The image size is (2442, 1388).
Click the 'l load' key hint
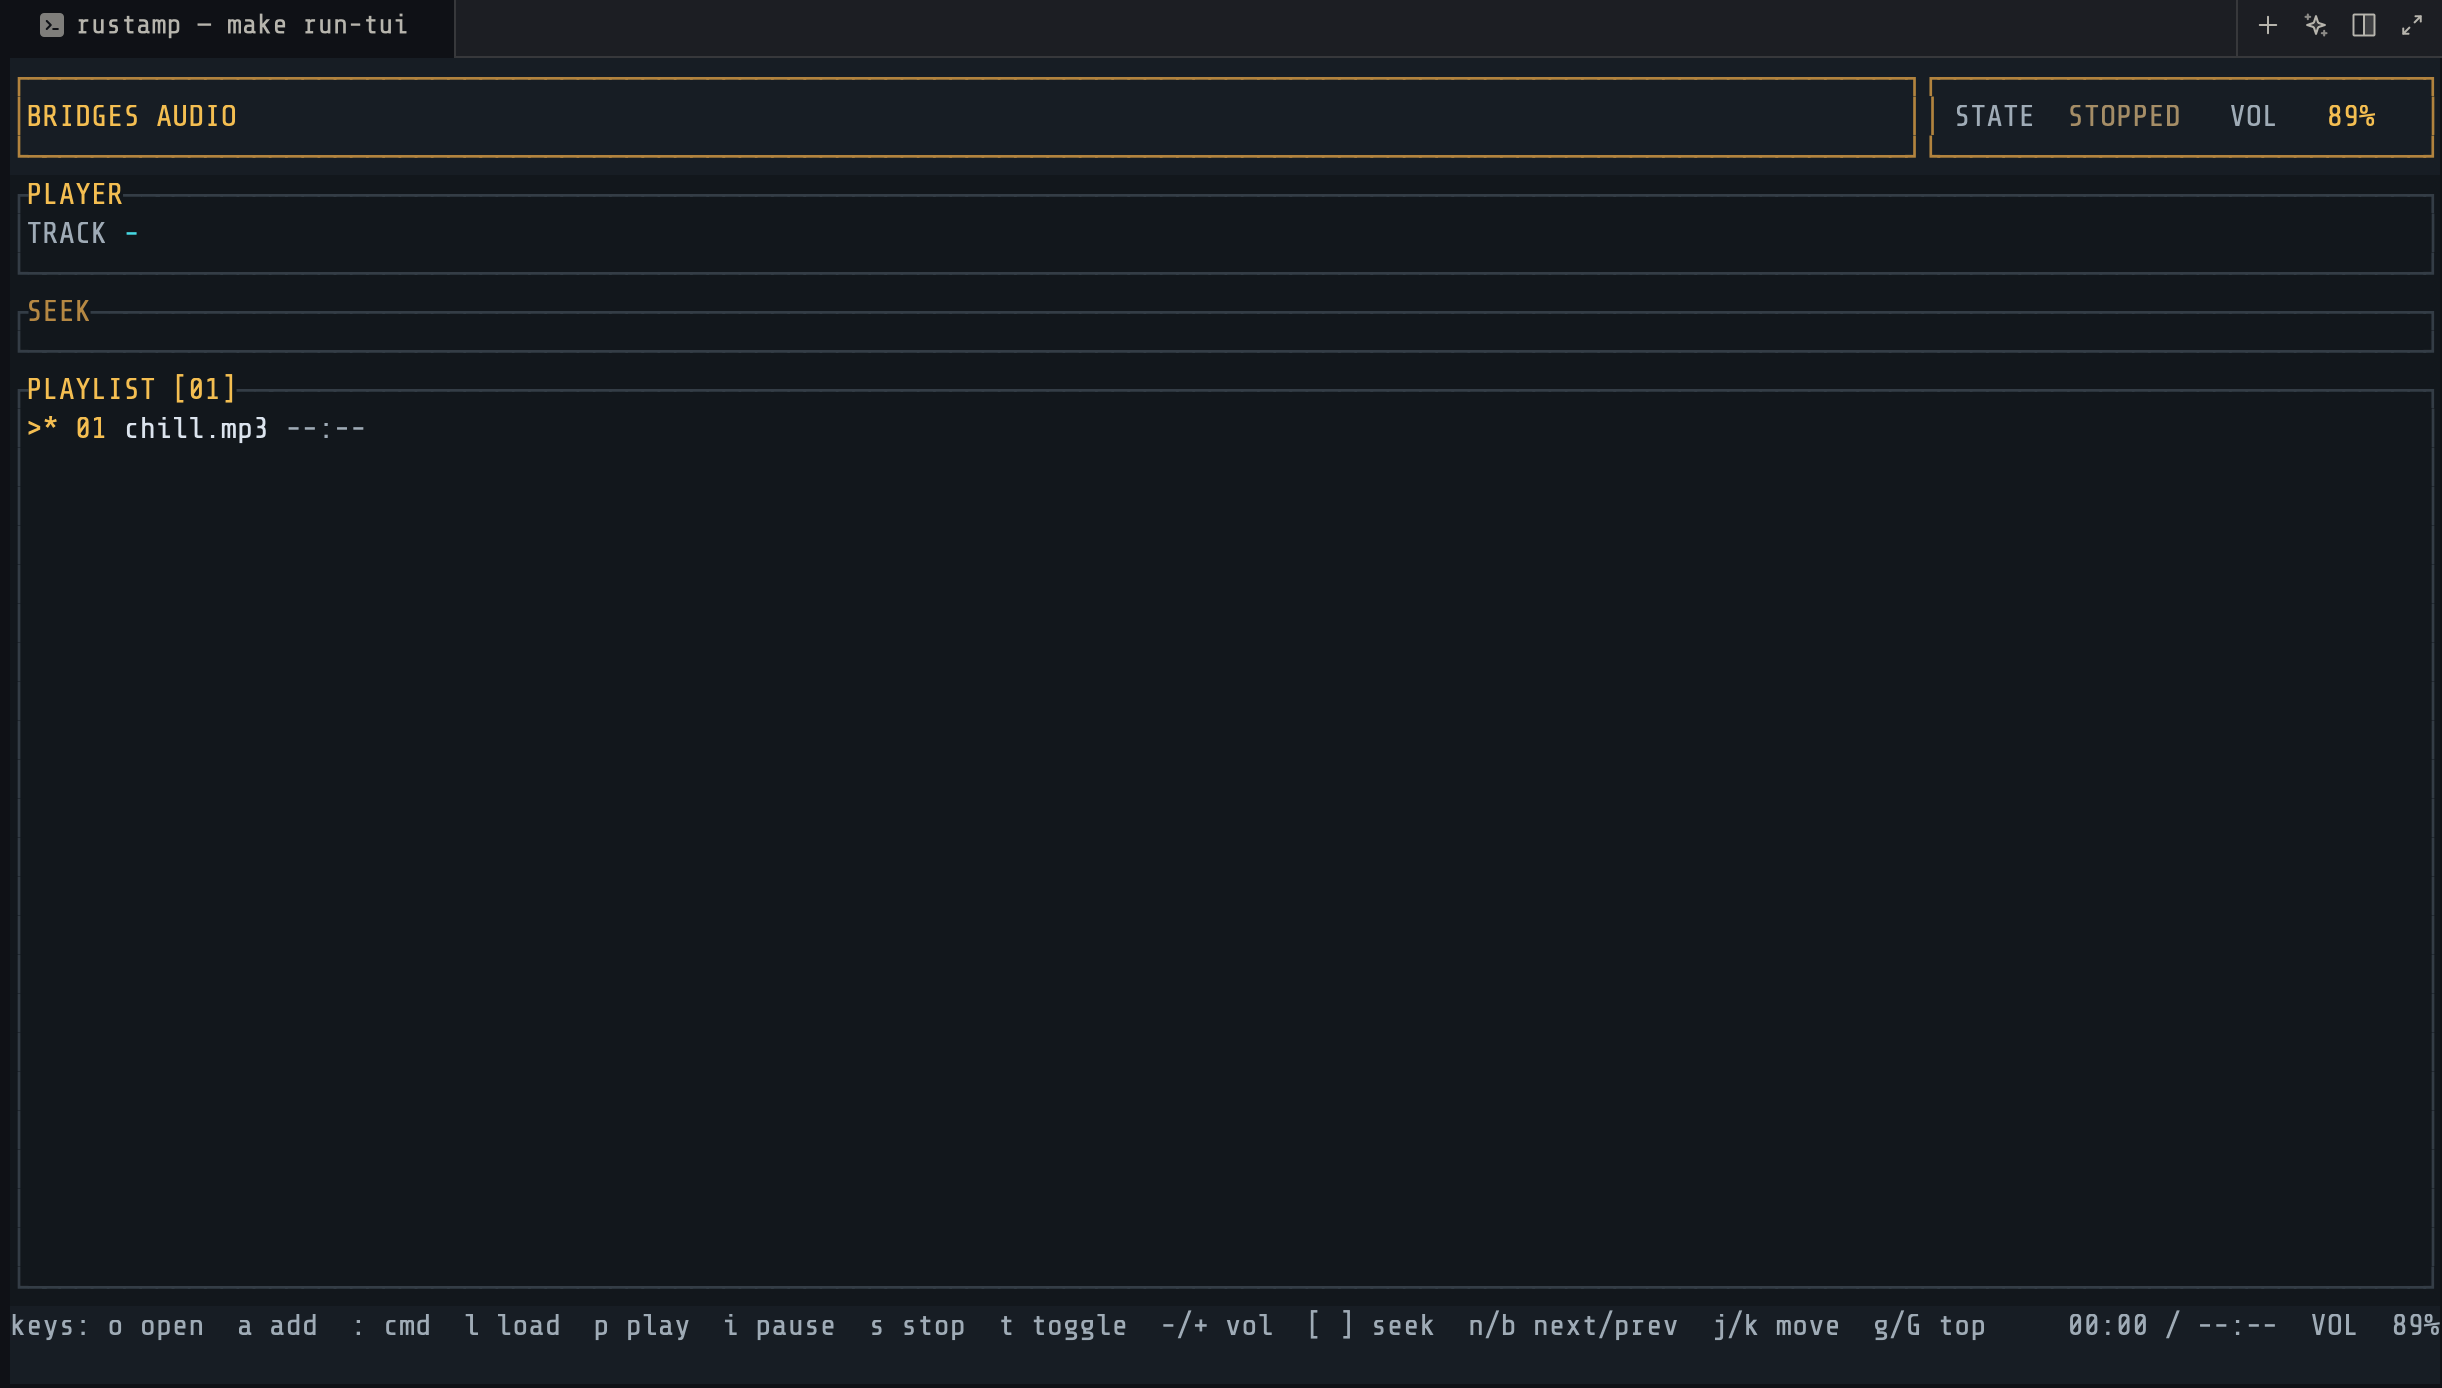point(512,1326)
